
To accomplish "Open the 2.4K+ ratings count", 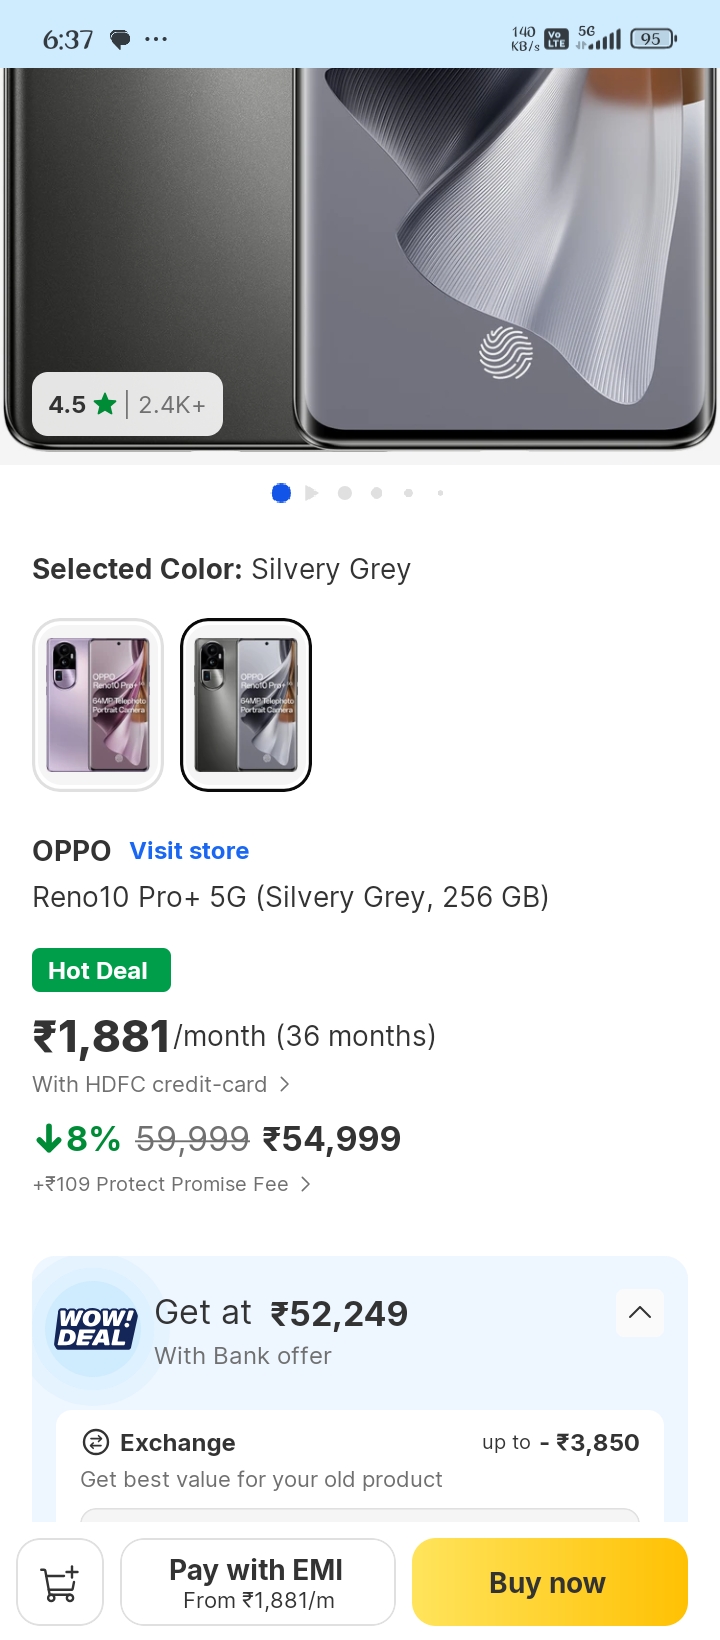I will (172, 404).
